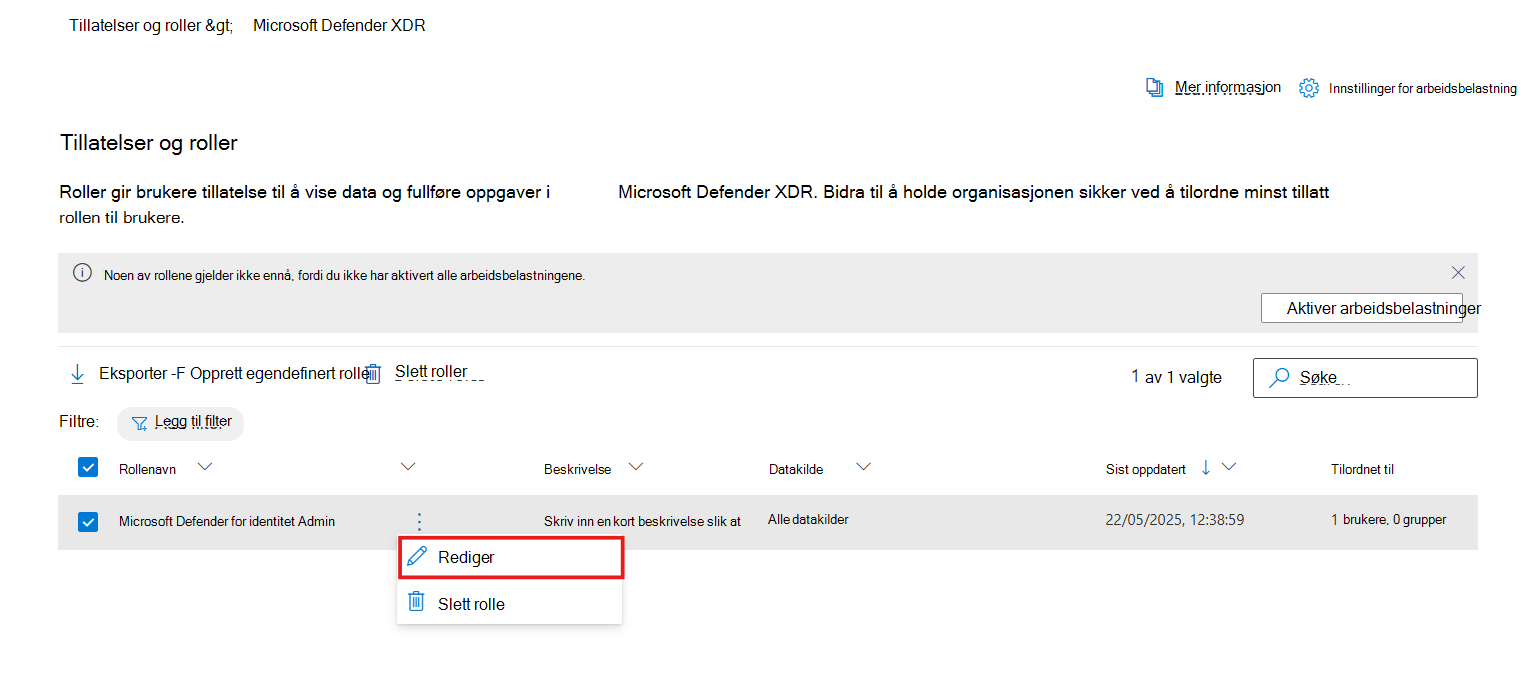Click the Beskrivelse column header
Screen dimensions: 1532x680
pyautogui.click(x=578, y=469)
